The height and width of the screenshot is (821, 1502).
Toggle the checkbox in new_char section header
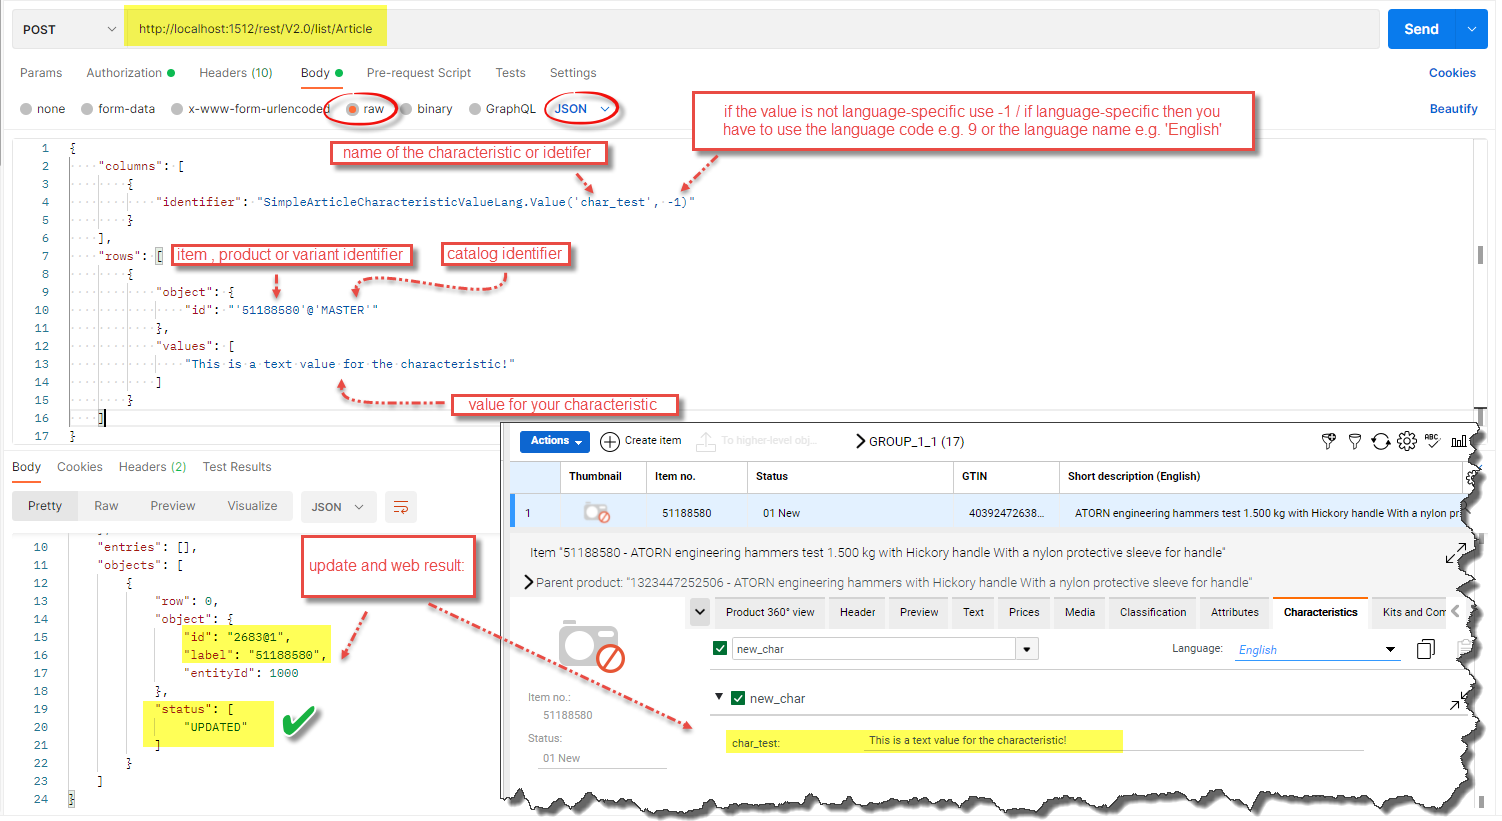(x=738, y=698)
